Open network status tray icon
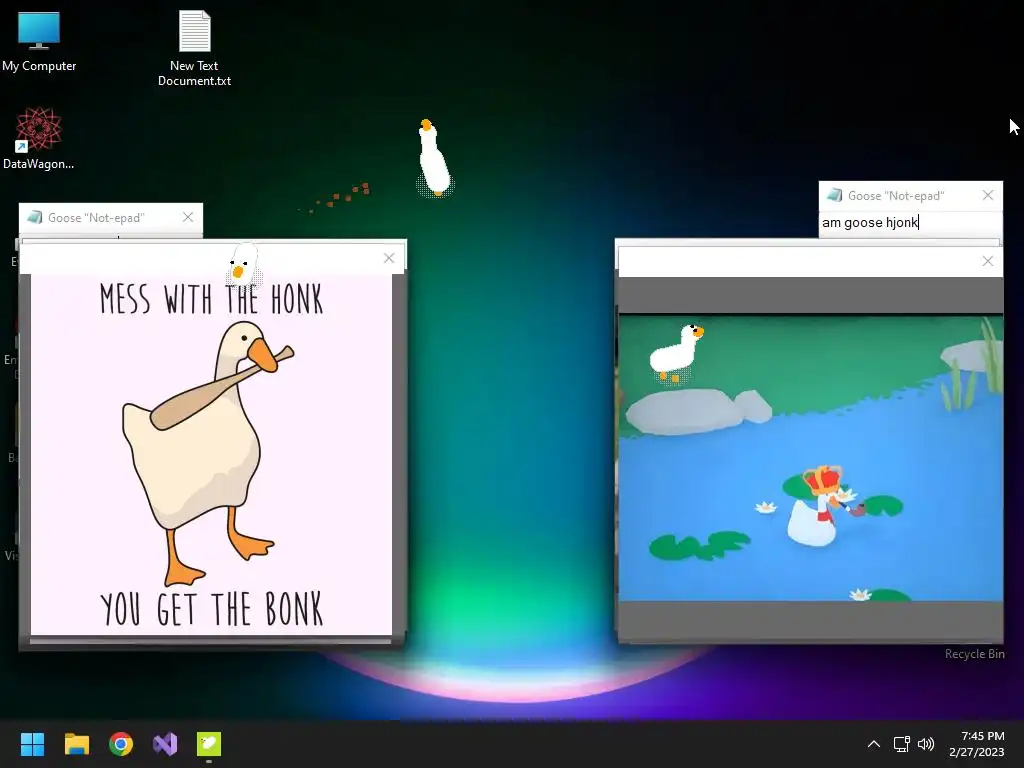Image resolution: width=1024 pixels, height=768 pixels. pos(902,744)
